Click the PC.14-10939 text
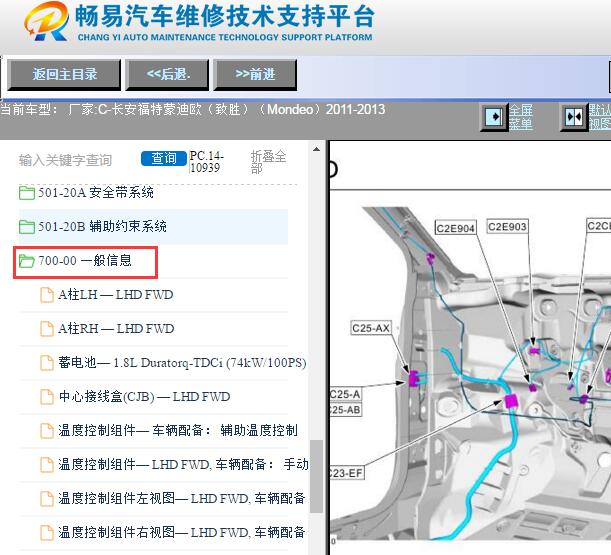Viewport: 611px width, 555px height. [207, 161]
